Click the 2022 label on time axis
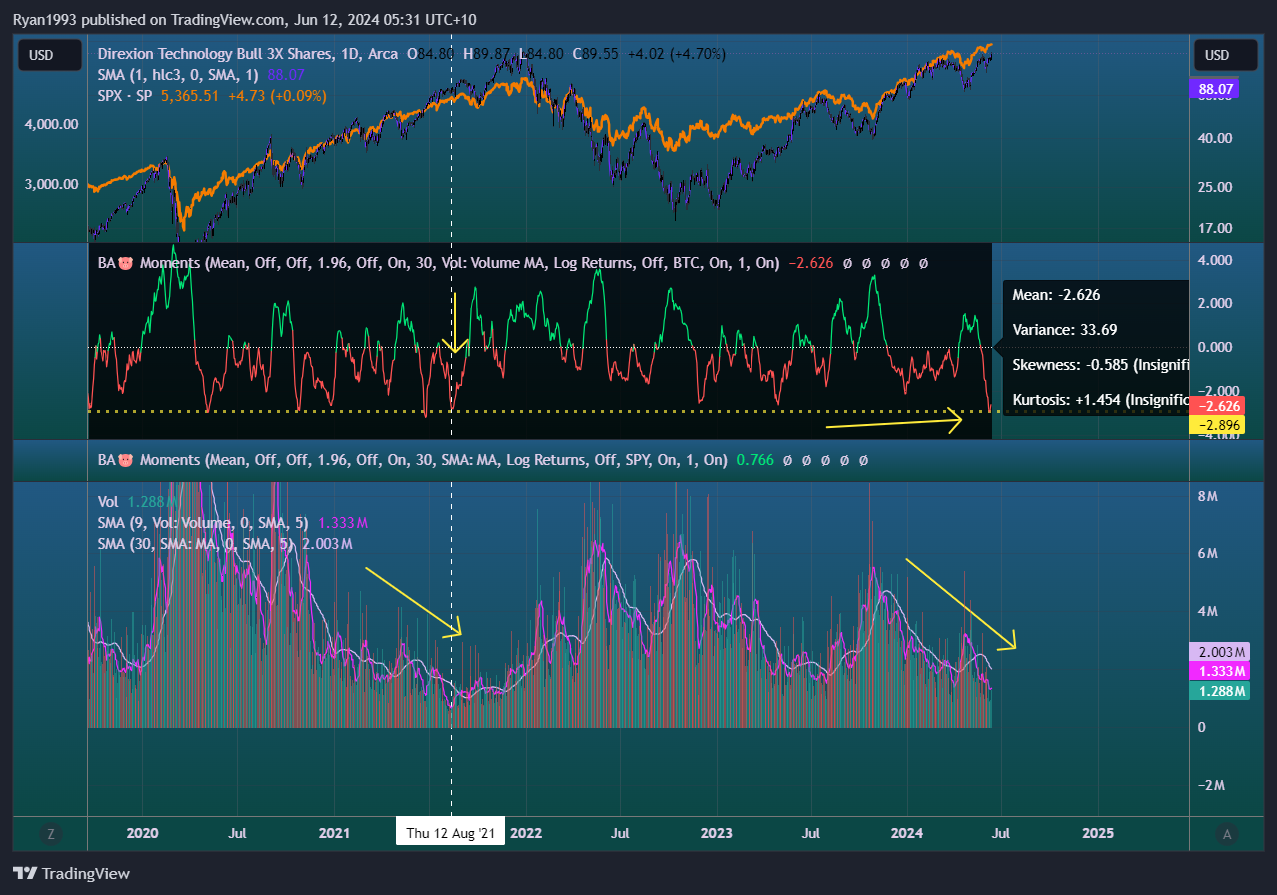The image size is (1277, 895). pos(526,832)
